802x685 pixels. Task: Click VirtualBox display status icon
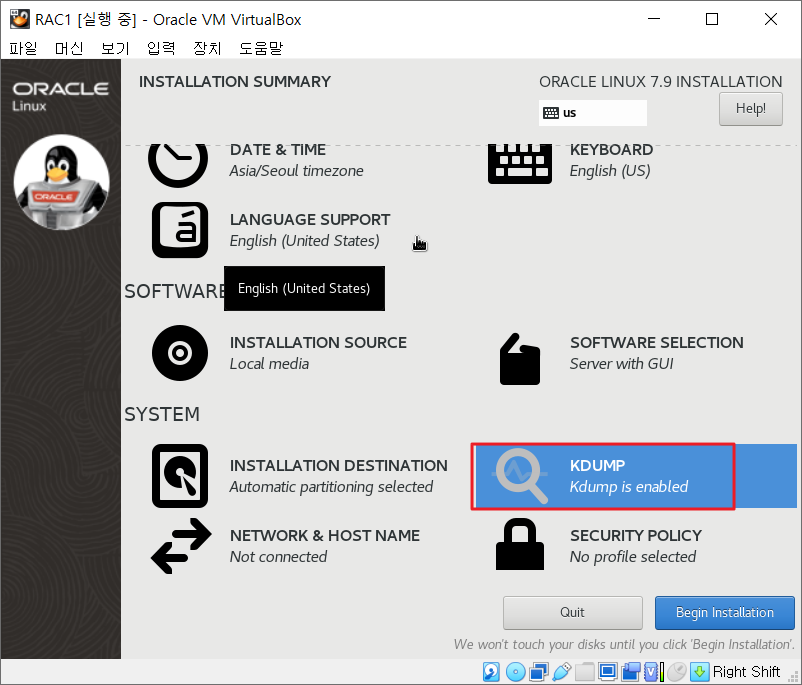(608, 672)
